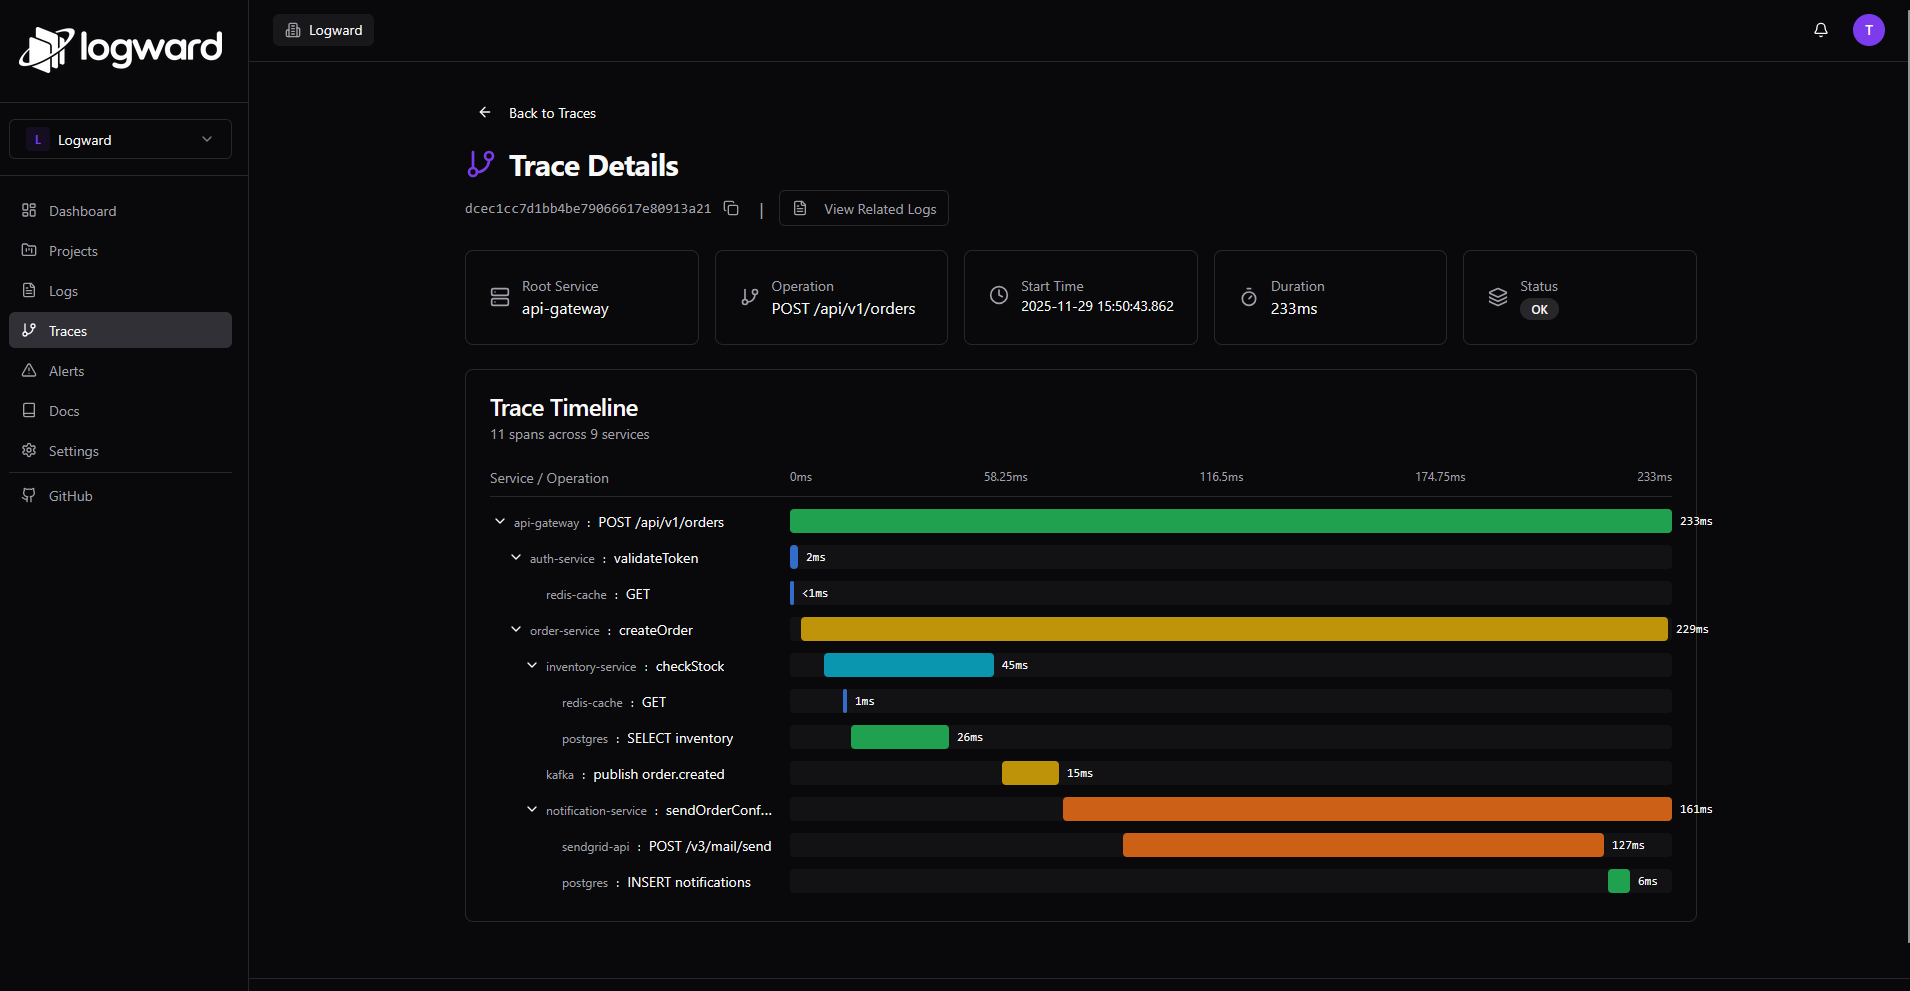Click the copy trace ID icon
This screenshot has width=1910, height=991.
731,208
